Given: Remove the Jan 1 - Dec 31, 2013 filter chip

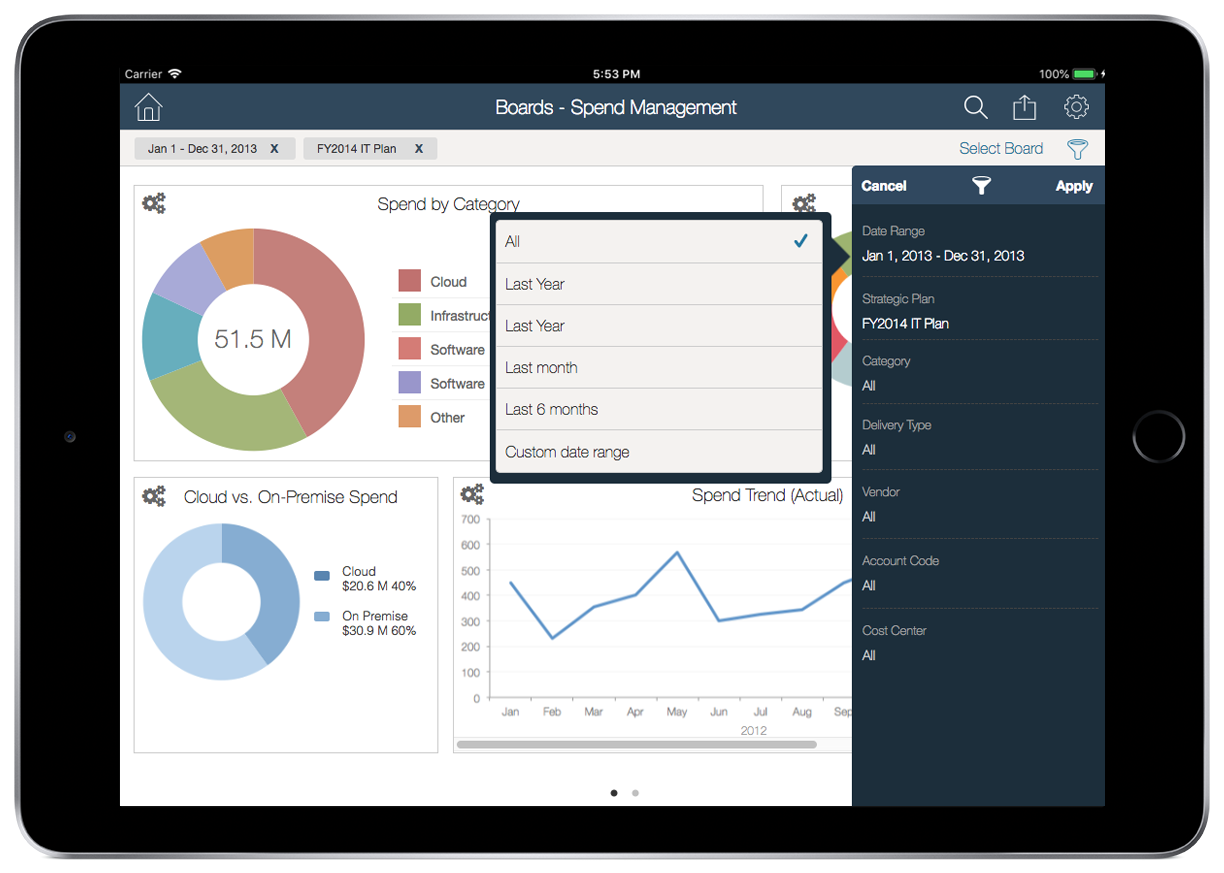Looking at the screenshot, I should pos(274,149).
